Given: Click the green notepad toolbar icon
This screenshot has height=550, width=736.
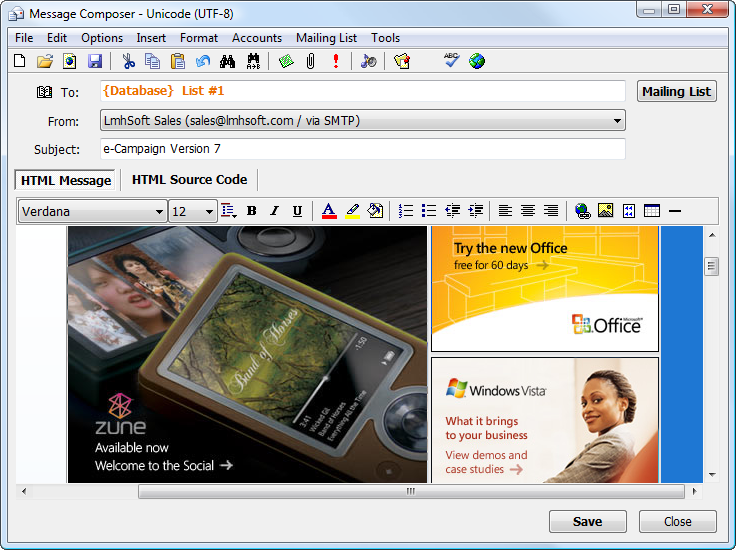Looking at the screenshot, I should point(286,61).
